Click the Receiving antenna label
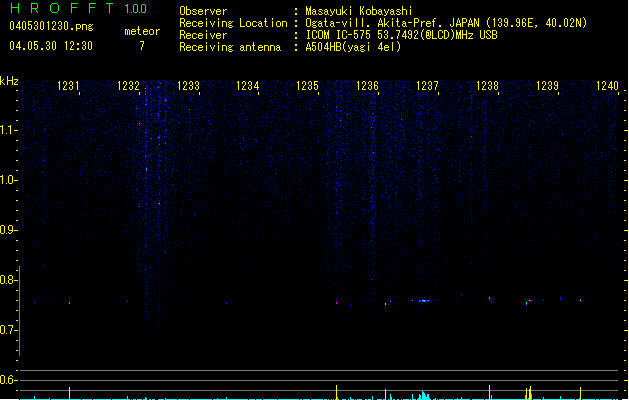 coord(230,47)
